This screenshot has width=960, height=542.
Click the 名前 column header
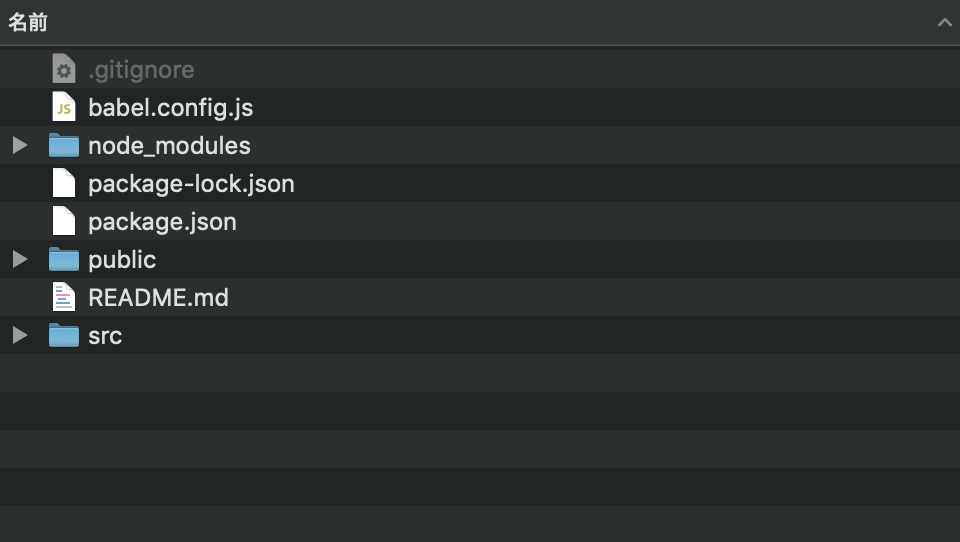[x=28, y=23]
